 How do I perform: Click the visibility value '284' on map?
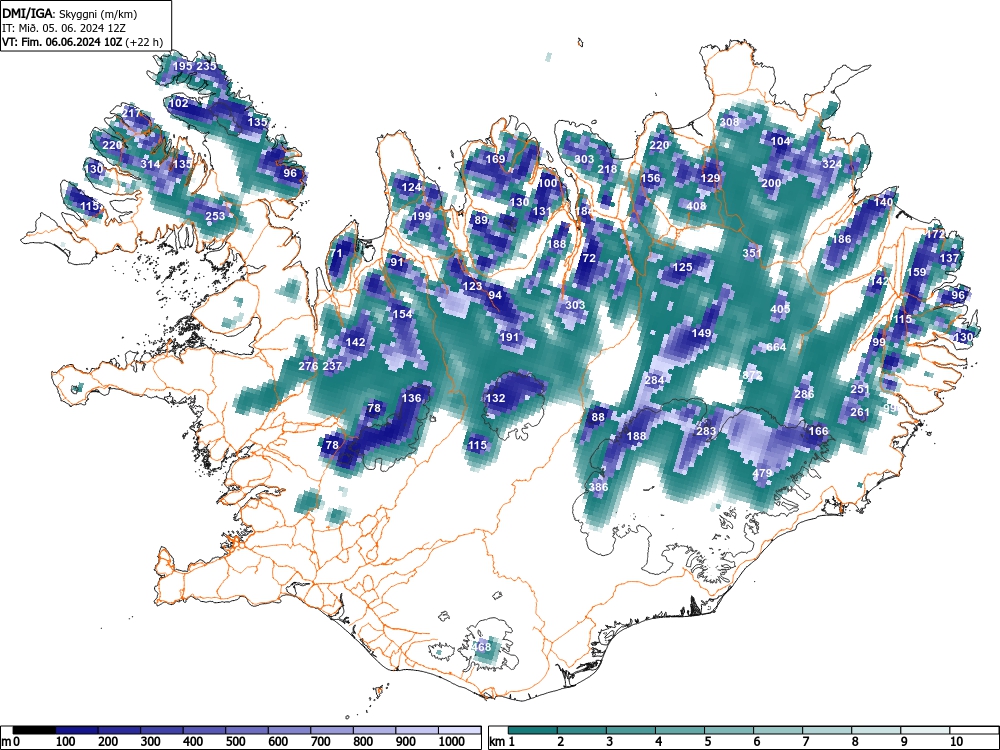[x=654, y=380]
